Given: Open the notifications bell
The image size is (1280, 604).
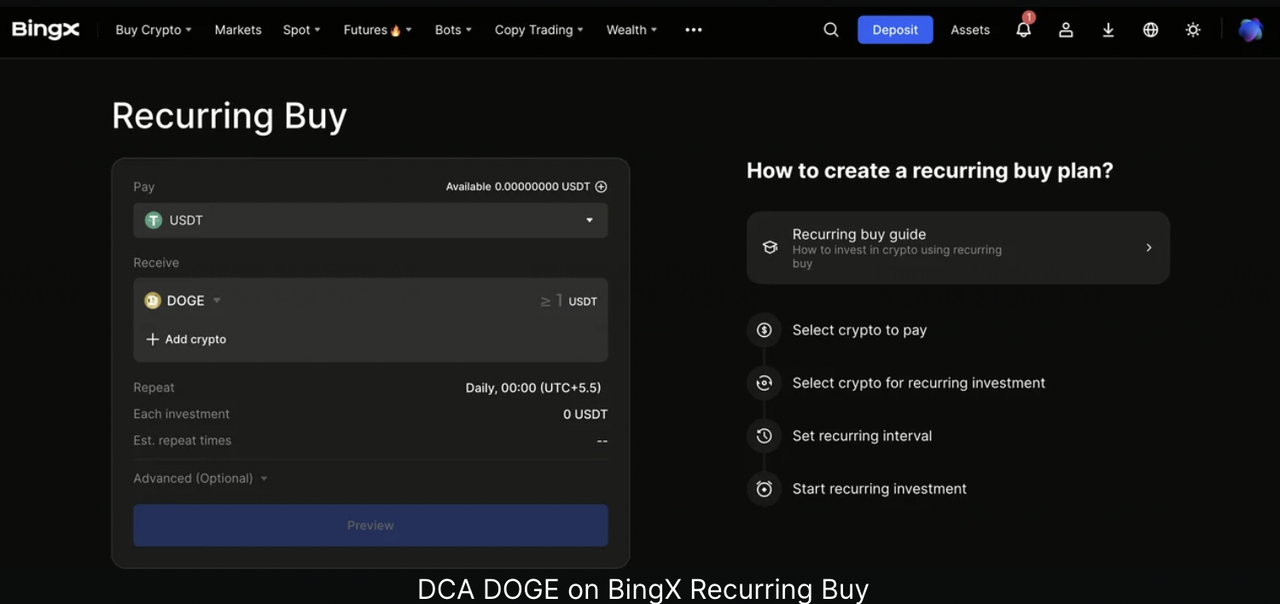Looking at the screenshot, I should click(1023, 30).
